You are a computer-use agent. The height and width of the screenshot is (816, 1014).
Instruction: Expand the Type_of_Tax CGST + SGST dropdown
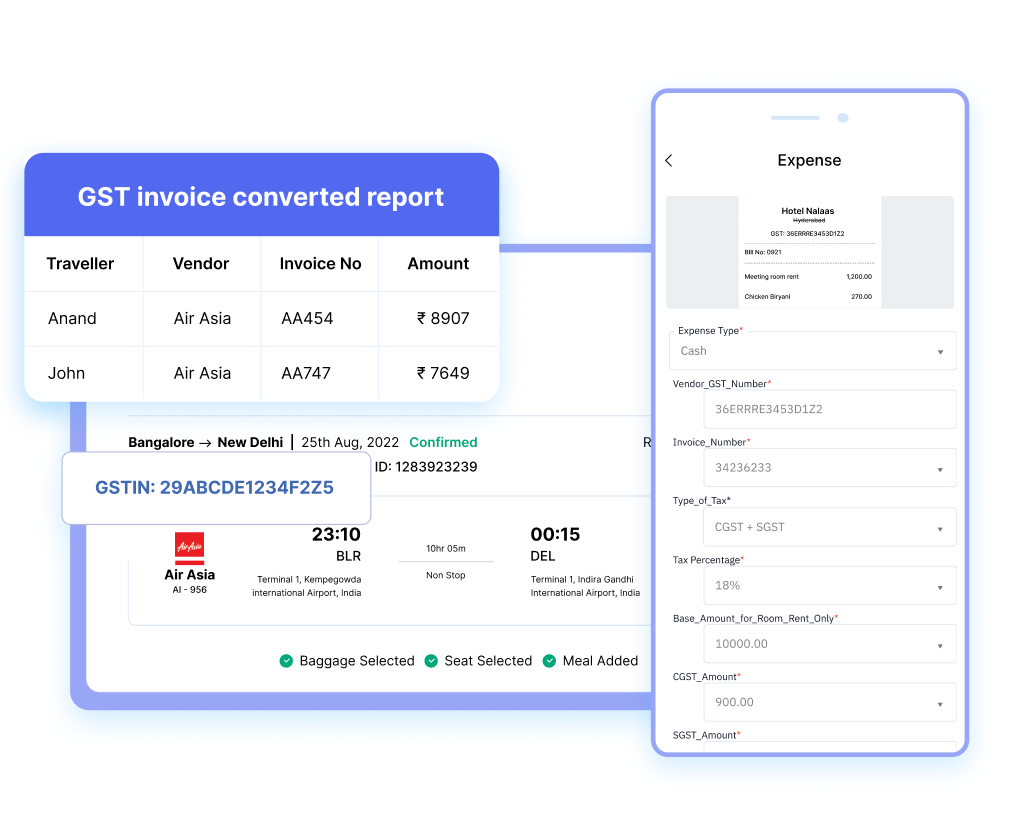[812, 527]
